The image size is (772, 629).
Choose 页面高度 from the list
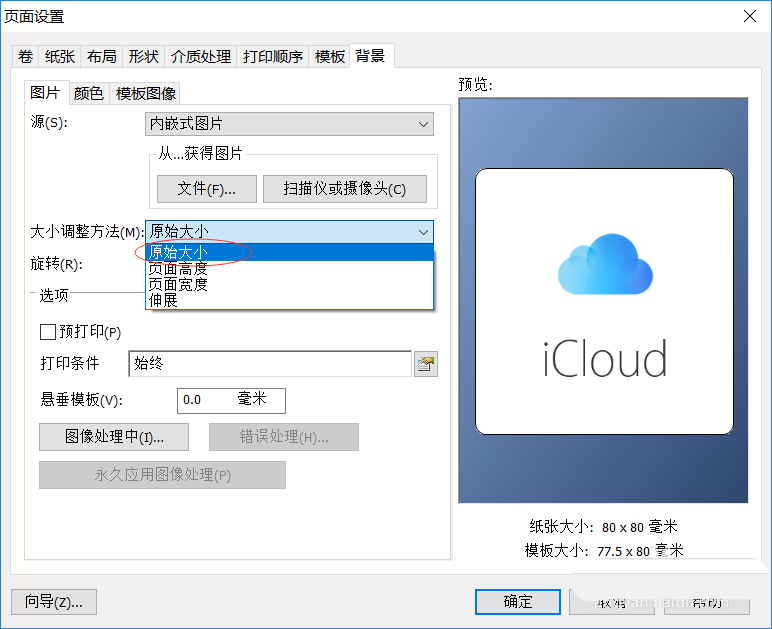click(x=290, y=269)
